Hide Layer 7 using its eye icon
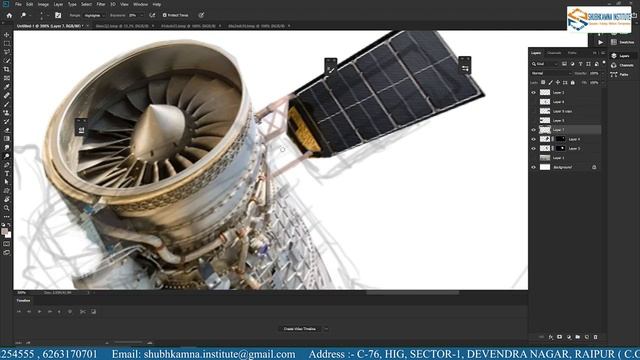 coord(533,130)
